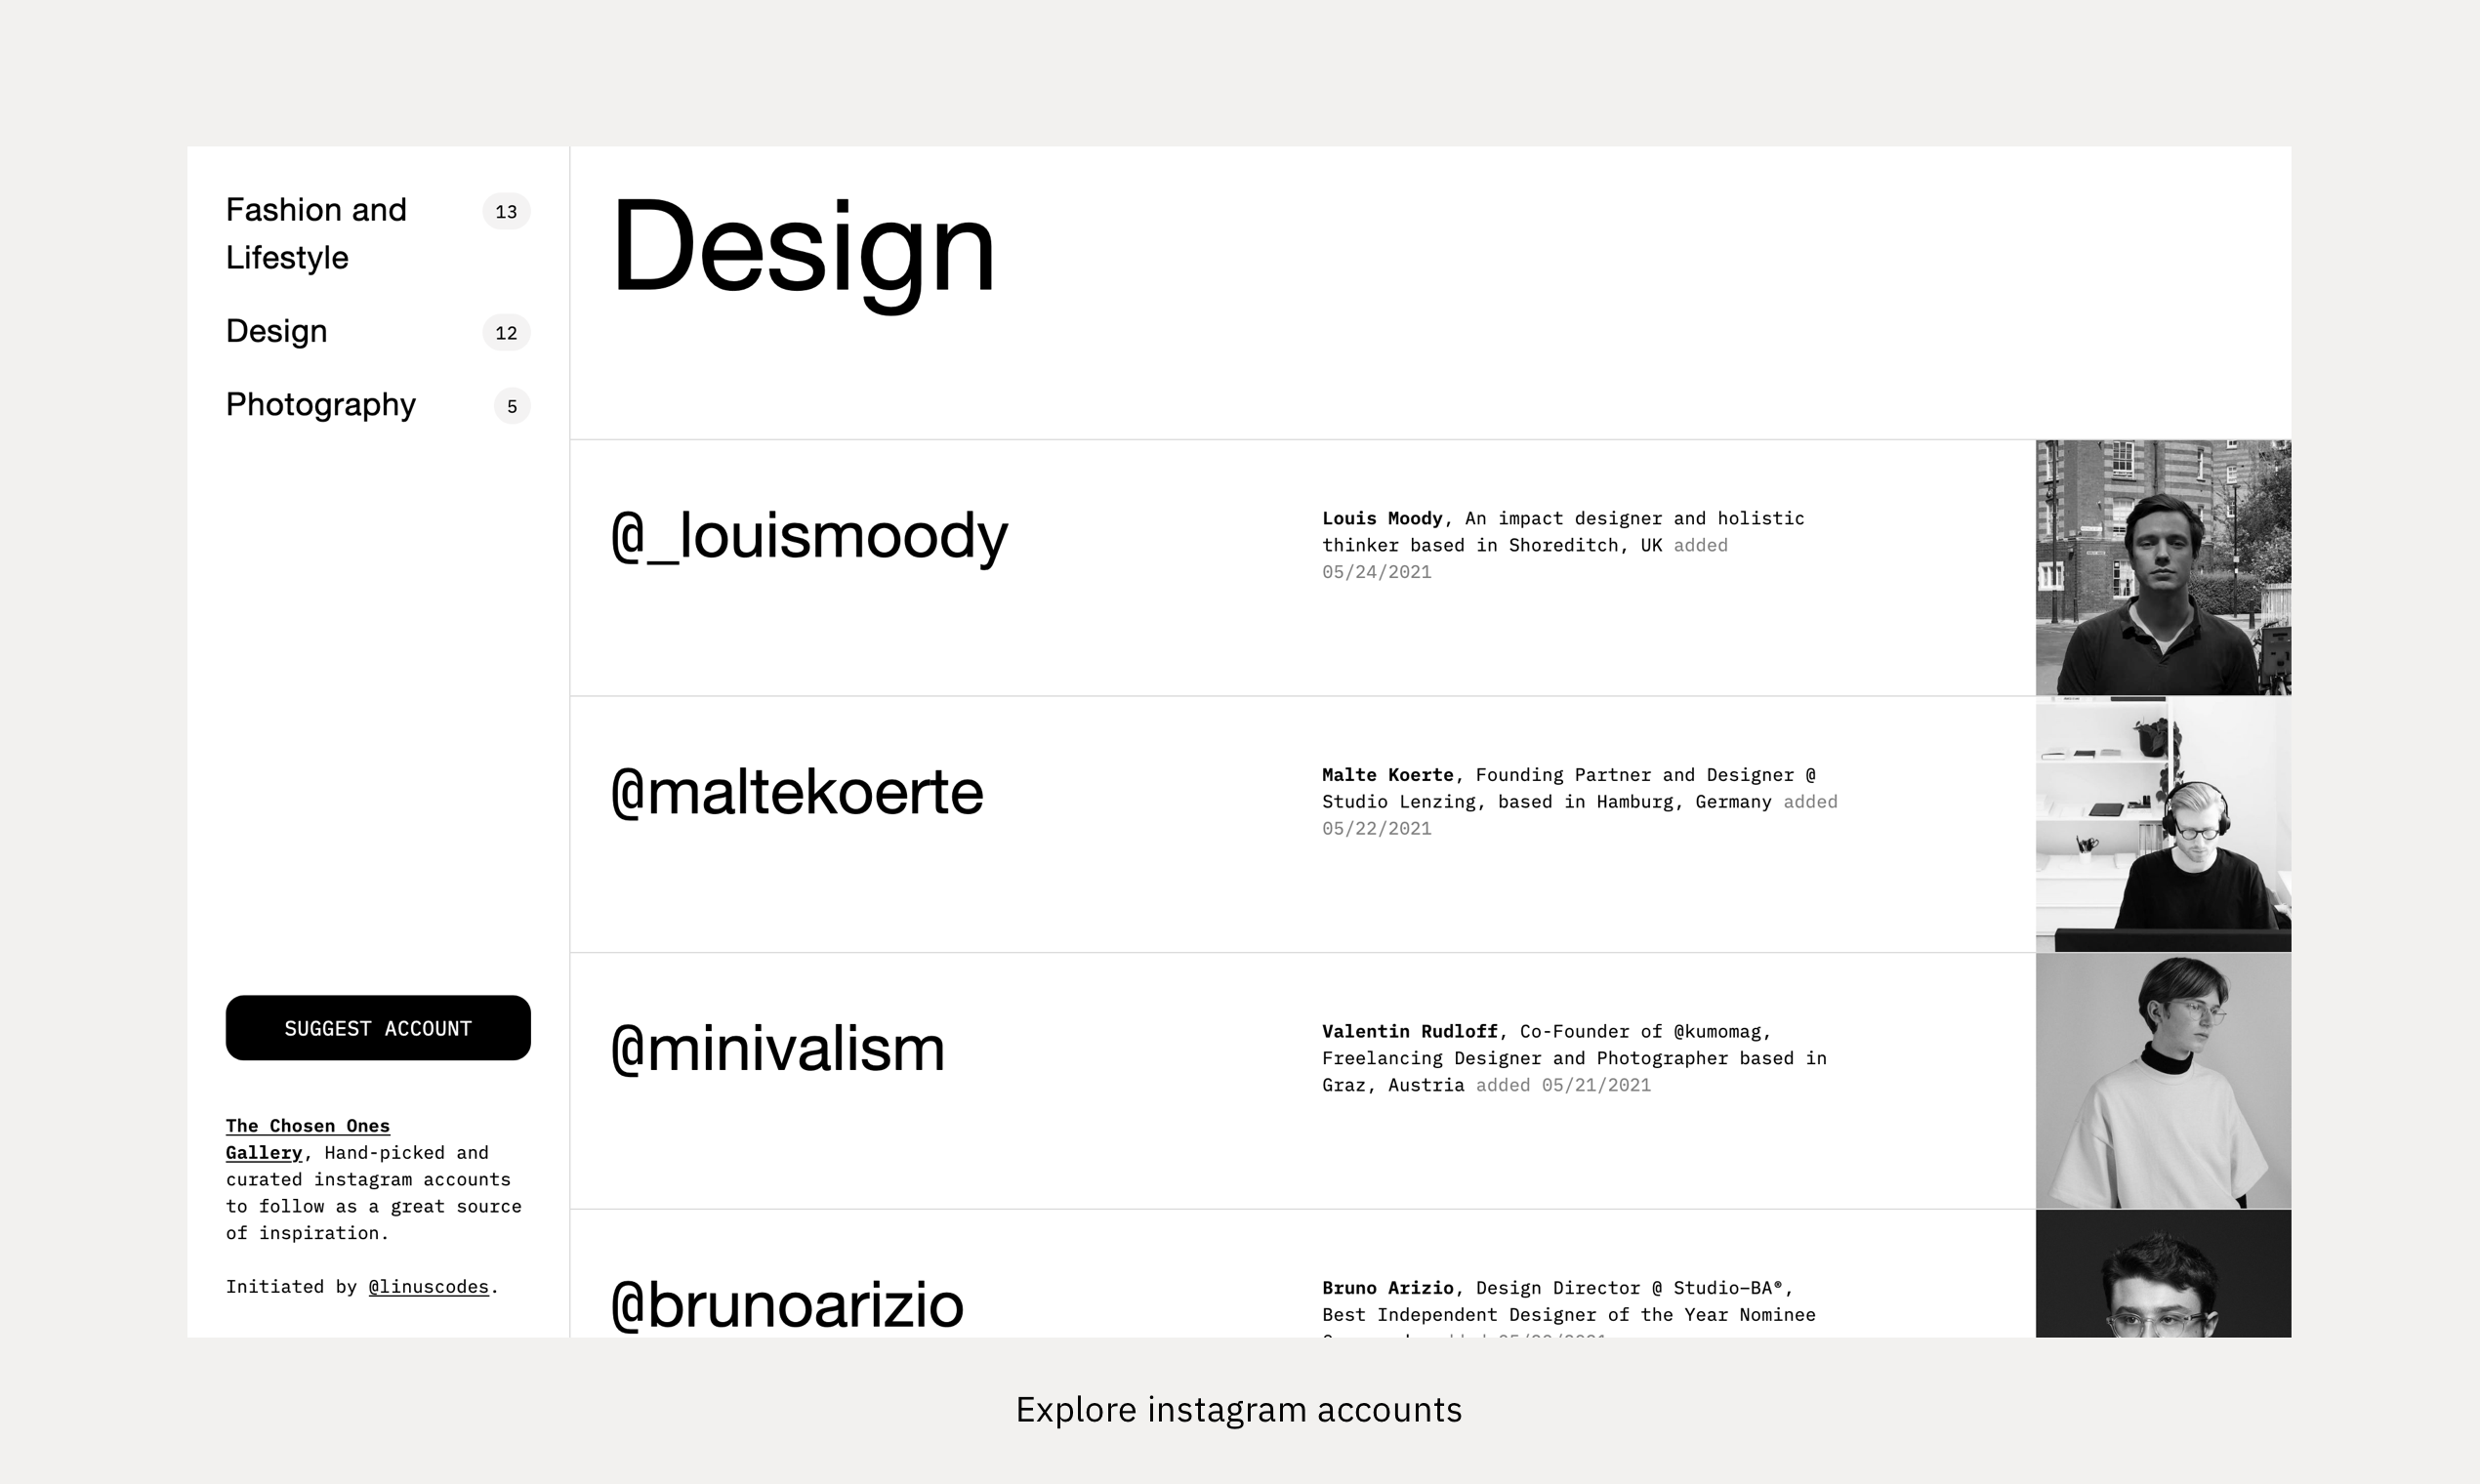Click the Valentin Rudloff description text

[x=1572, y=1057]
